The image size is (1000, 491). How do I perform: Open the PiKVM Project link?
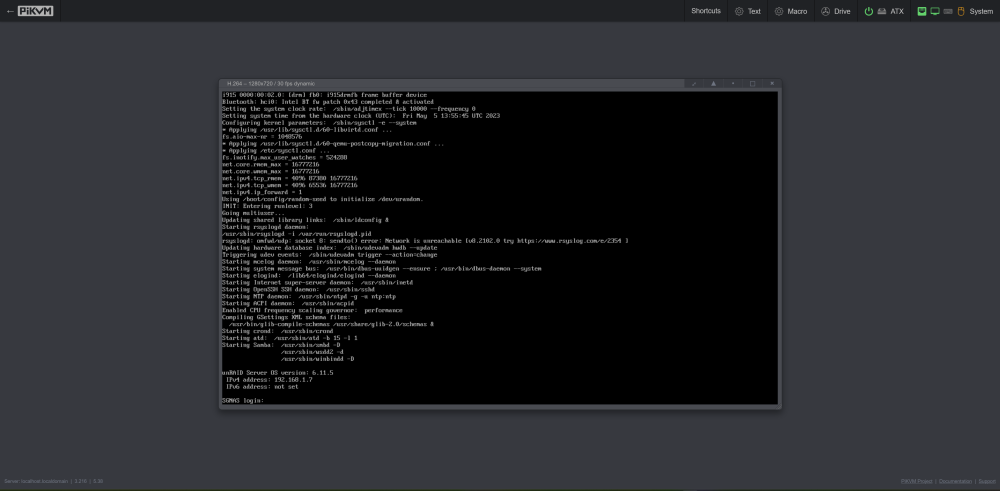(916, 481)
